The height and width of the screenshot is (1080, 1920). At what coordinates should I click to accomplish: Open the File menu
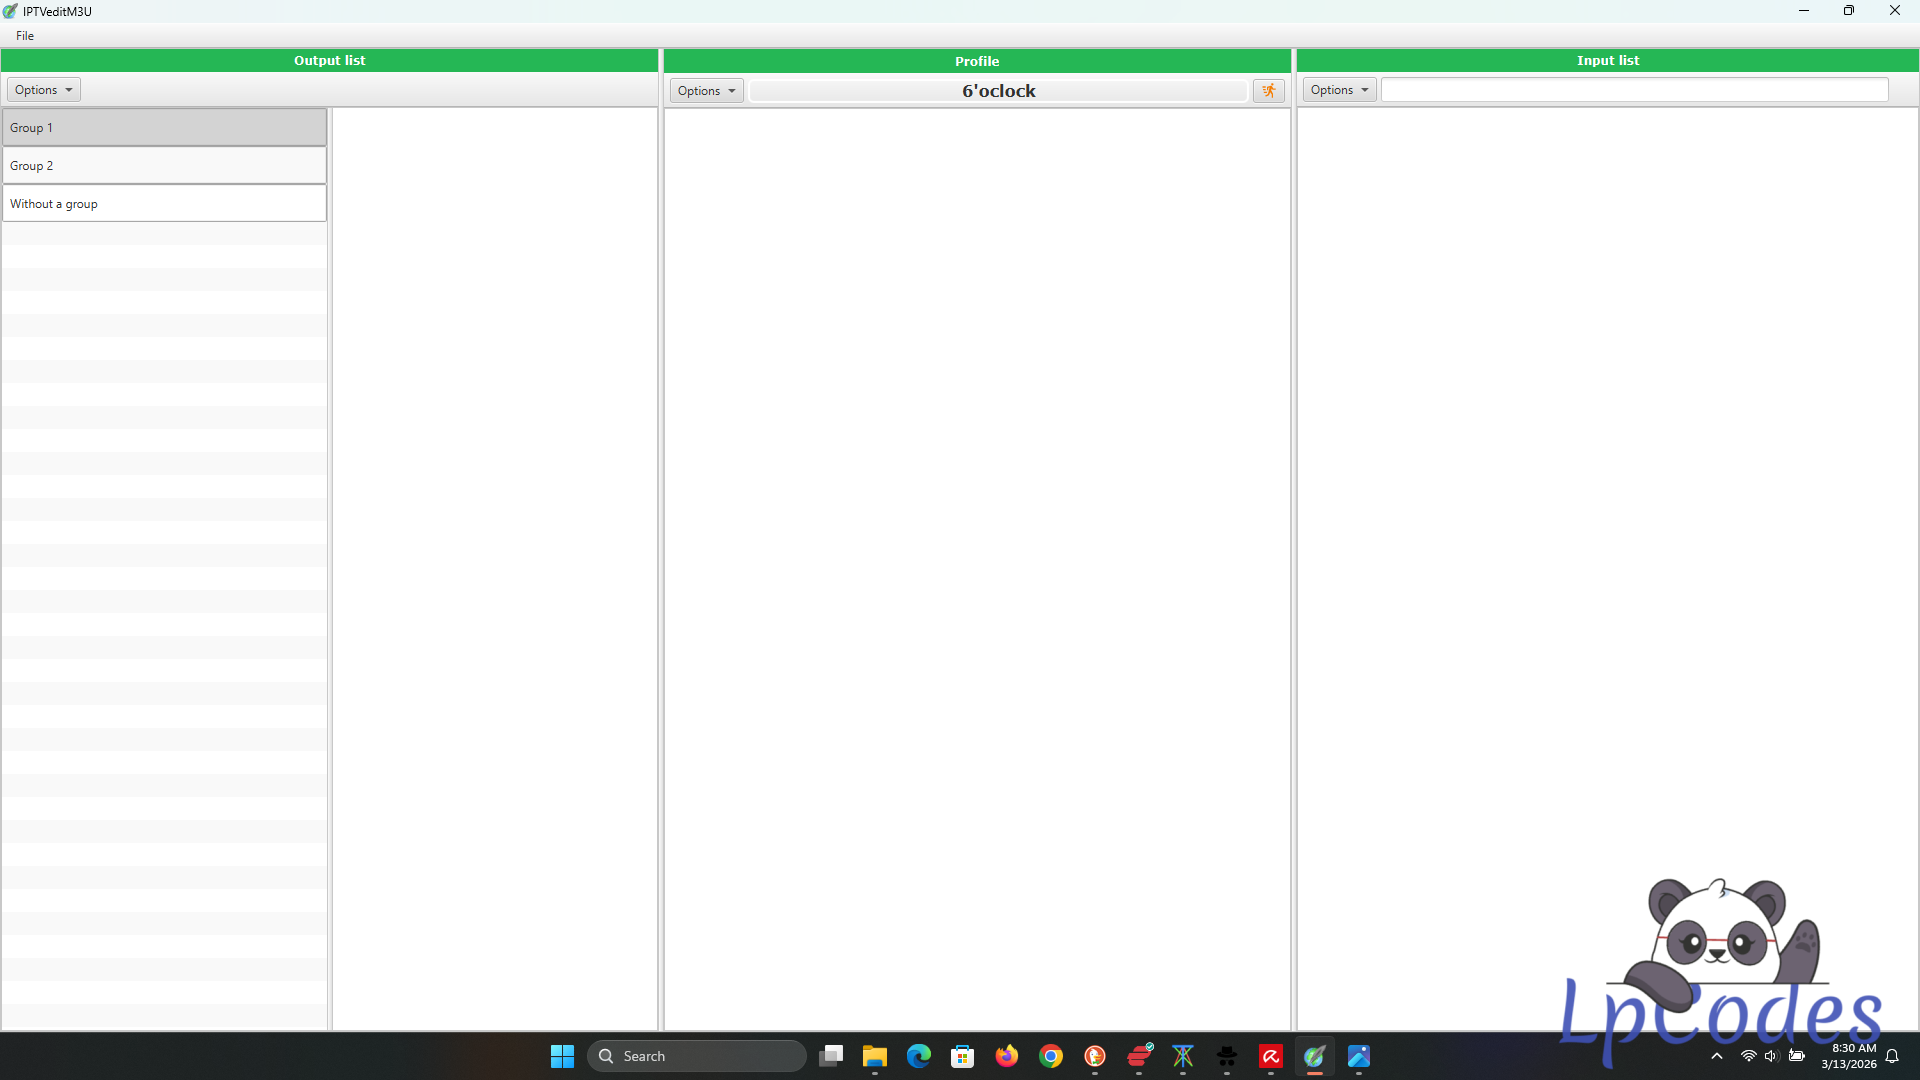point(25,36)
